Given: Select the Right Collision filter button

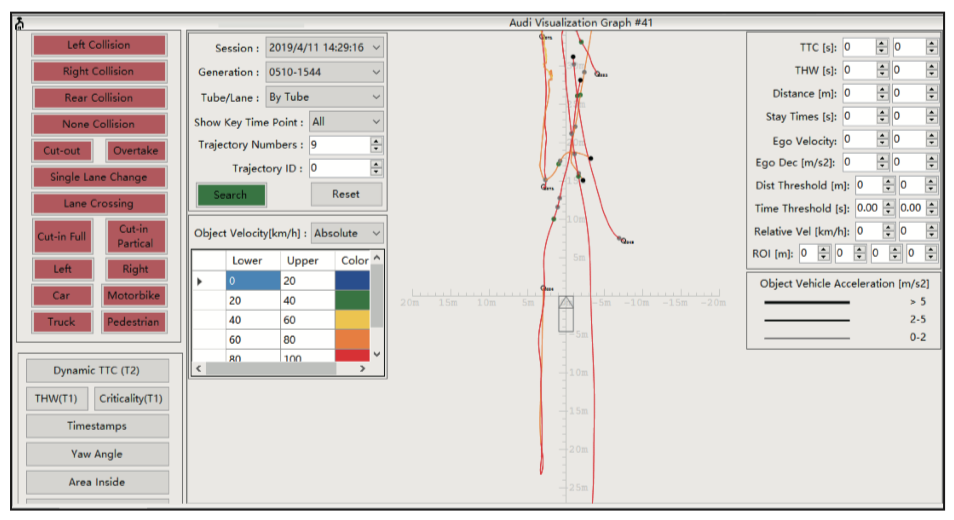Looking at the screenshot, I should 99,71.
